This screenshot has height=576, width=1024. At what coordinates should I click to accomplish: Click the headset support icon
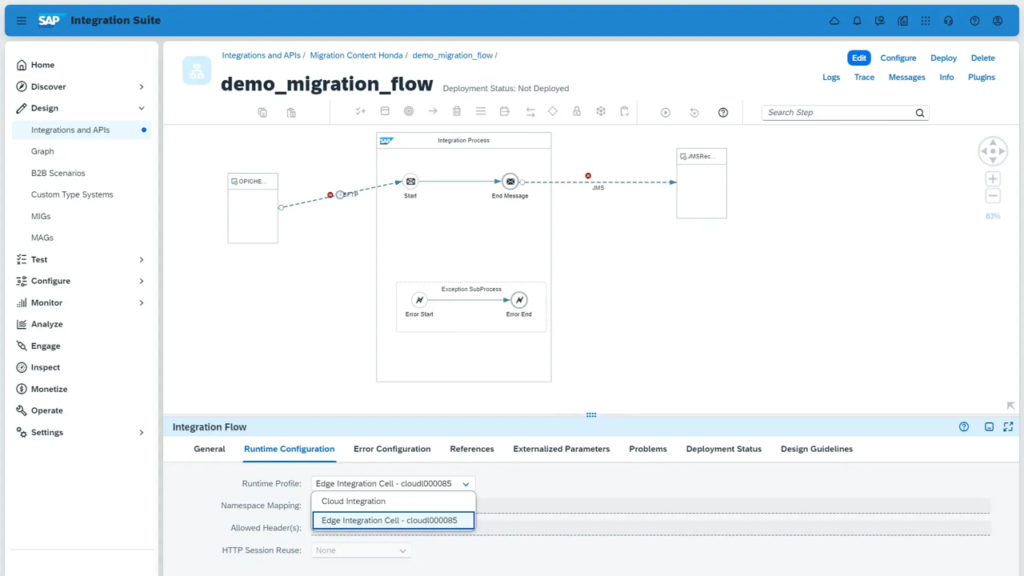(948, 21)
